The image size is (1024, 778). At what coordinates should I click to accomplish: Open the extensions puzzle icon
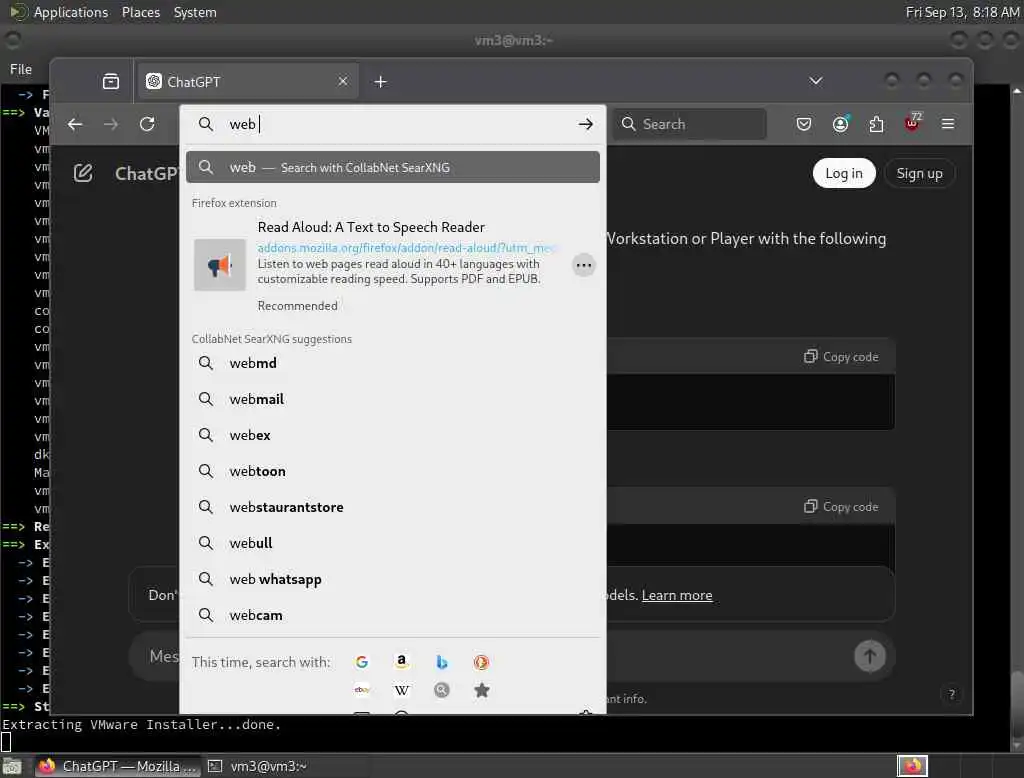click(x=876, y=124)
